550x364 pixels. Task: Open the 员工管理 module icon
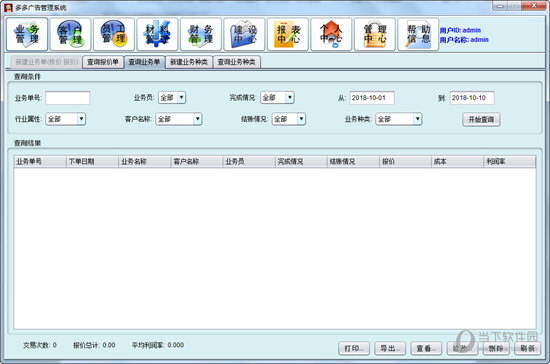(x=114, y=34)
